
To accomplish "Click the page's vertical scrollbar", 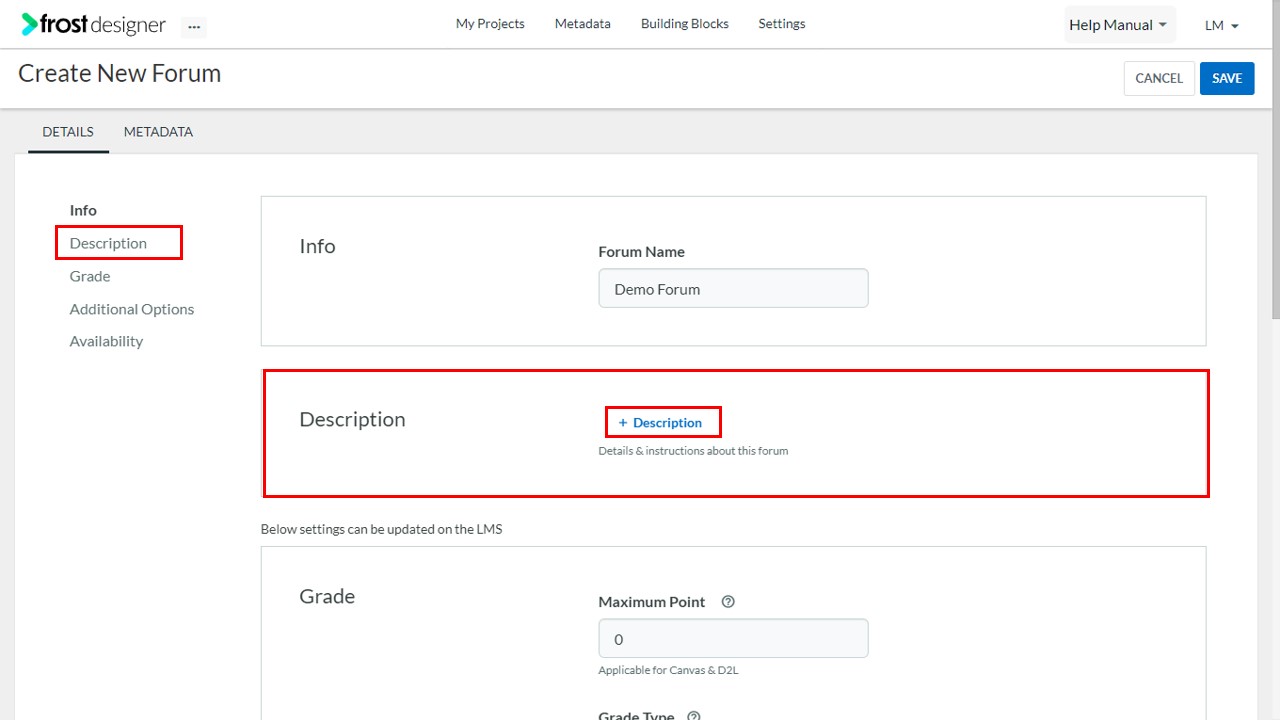I will 1274,160.
